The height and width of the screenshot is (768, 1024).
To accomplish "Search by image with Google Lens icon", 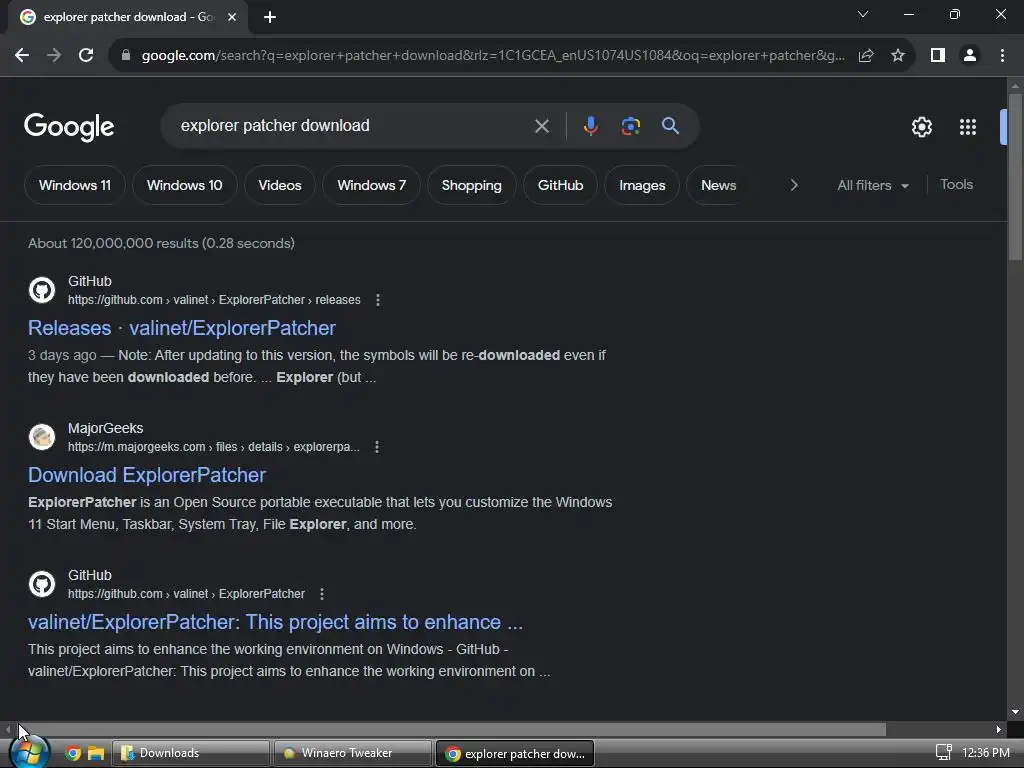I will pos(630,126).
